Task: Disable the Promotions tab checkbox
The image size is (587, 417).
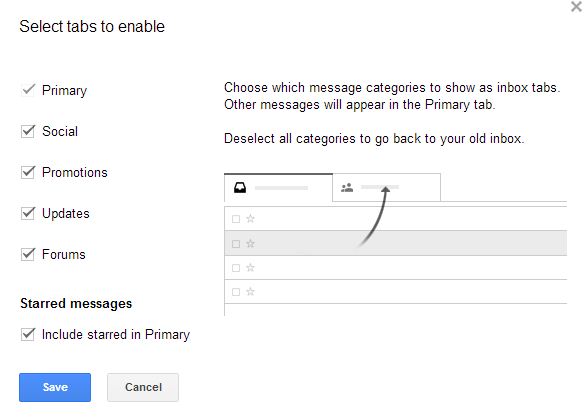Action: coord(28,172)
